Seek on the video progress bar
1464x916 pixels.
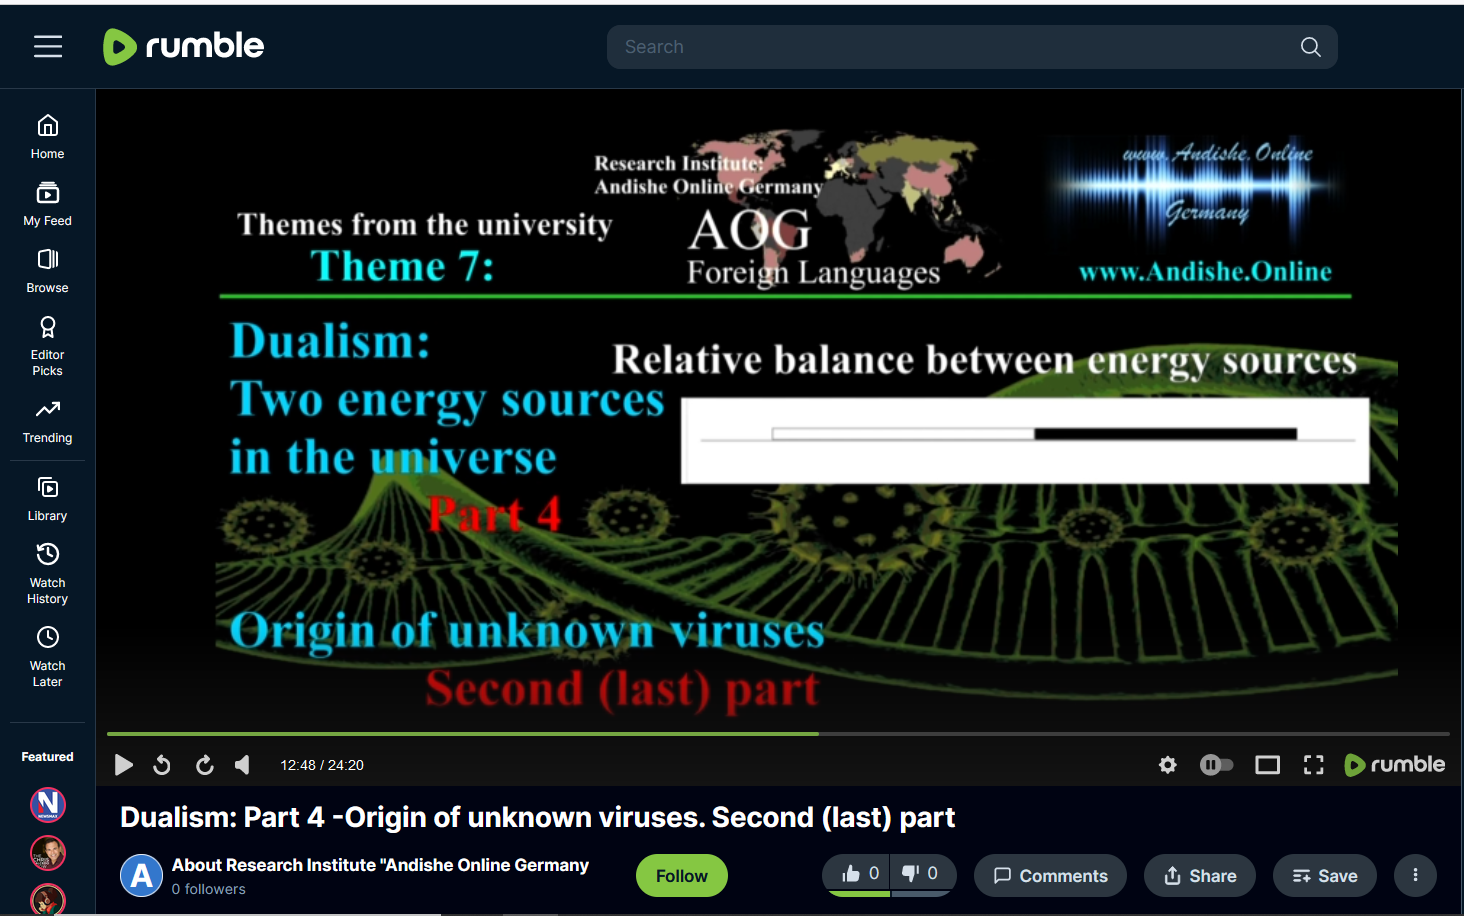click(778, 734)
